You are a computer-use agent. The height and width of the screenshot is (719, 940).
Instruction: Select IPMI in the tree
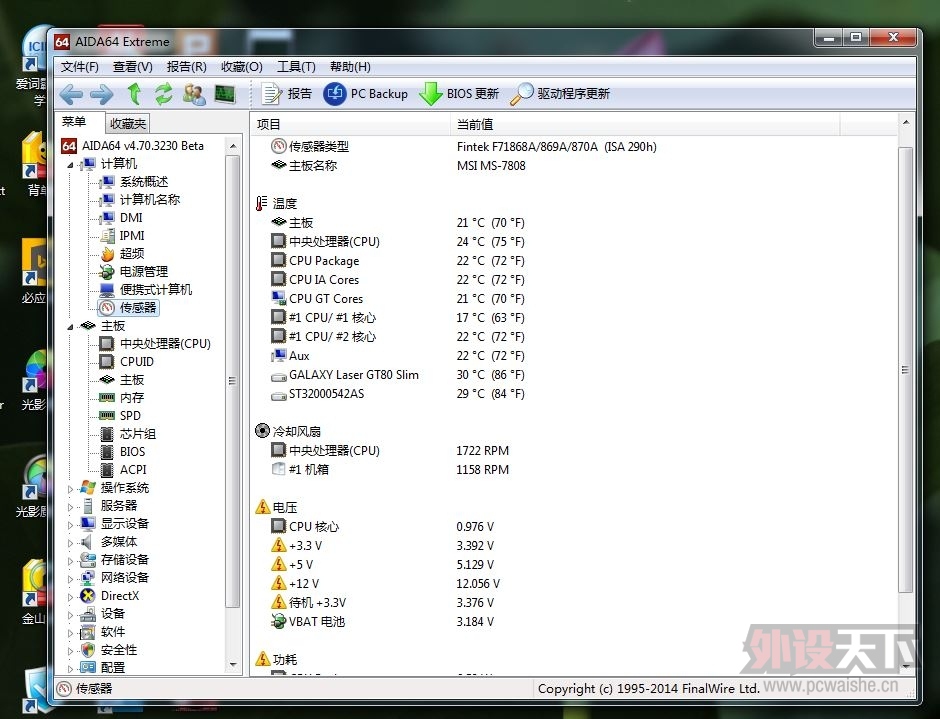click(x=132, y=236)
